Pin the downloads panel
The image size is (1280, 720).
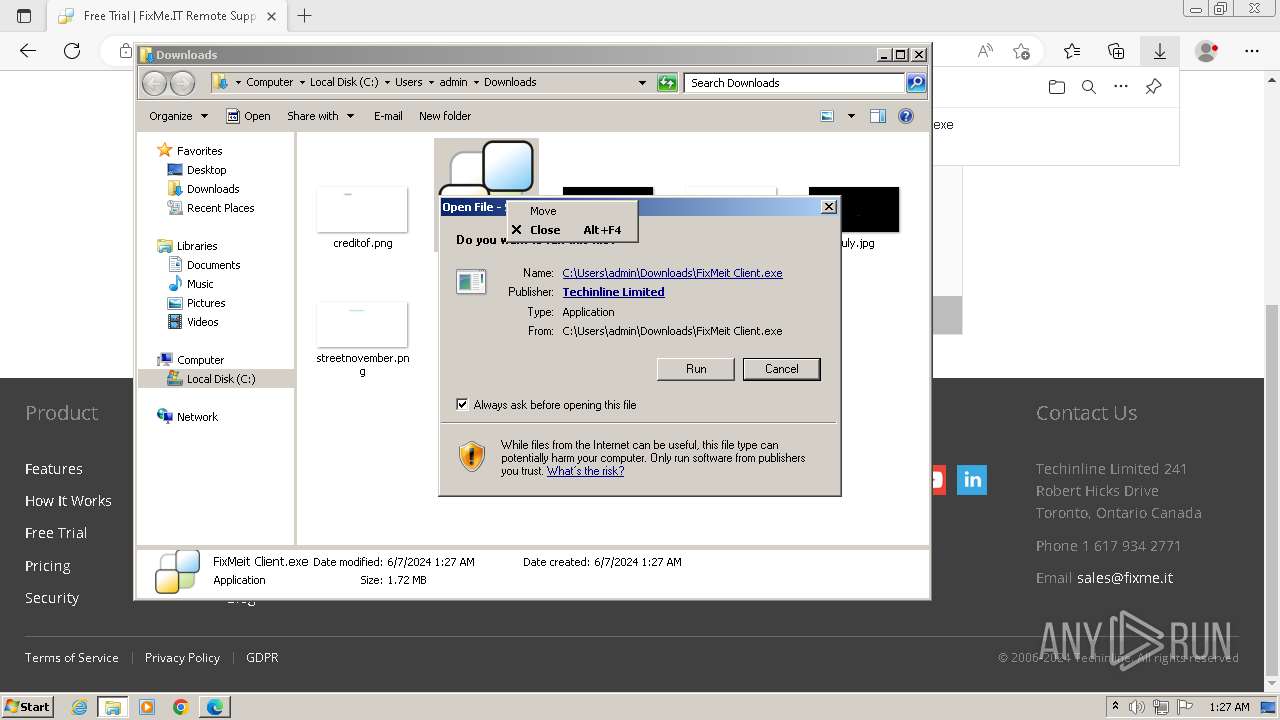1153,87
